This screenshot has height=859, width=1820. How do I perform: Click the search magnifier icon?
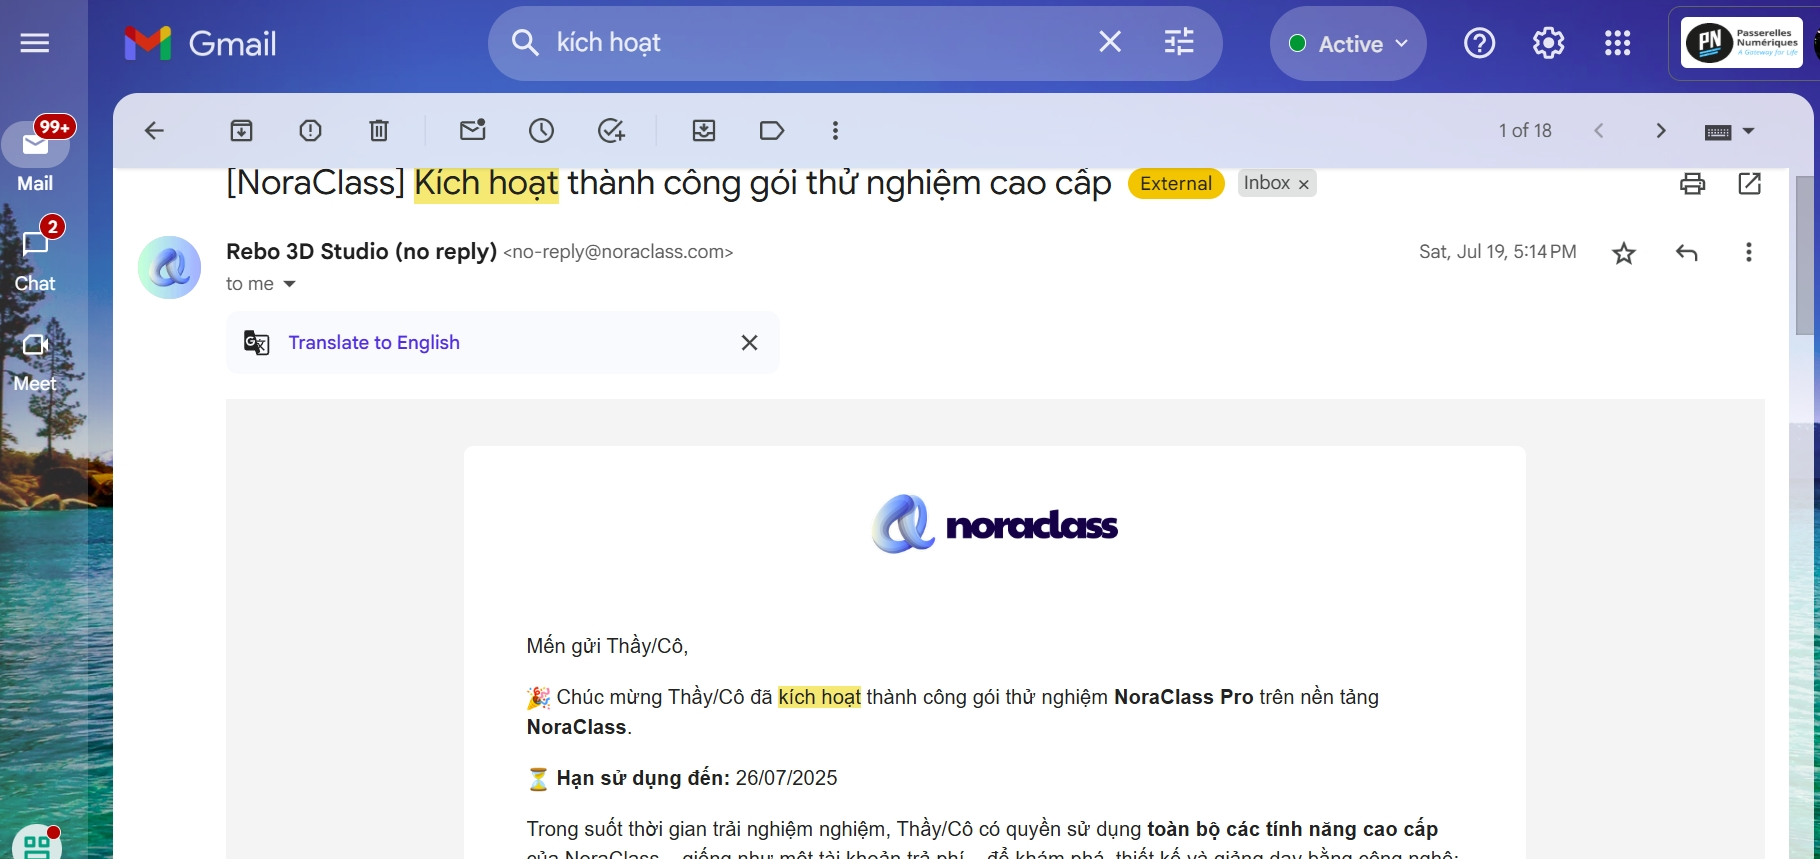pyautogui.click(x=525, y=42)
